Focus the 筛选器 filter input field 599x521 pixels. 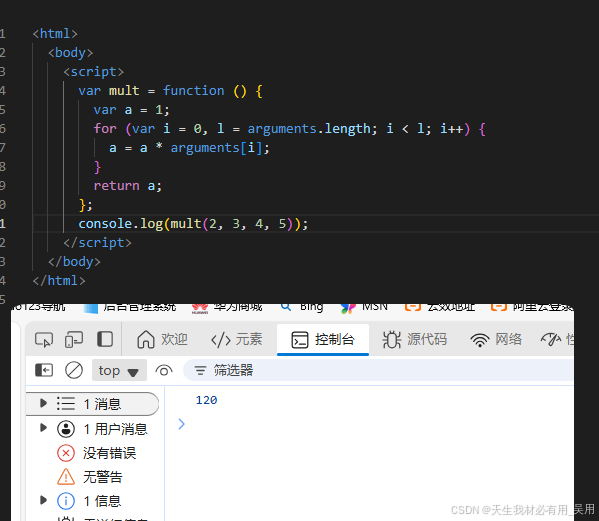click(378, 370)
